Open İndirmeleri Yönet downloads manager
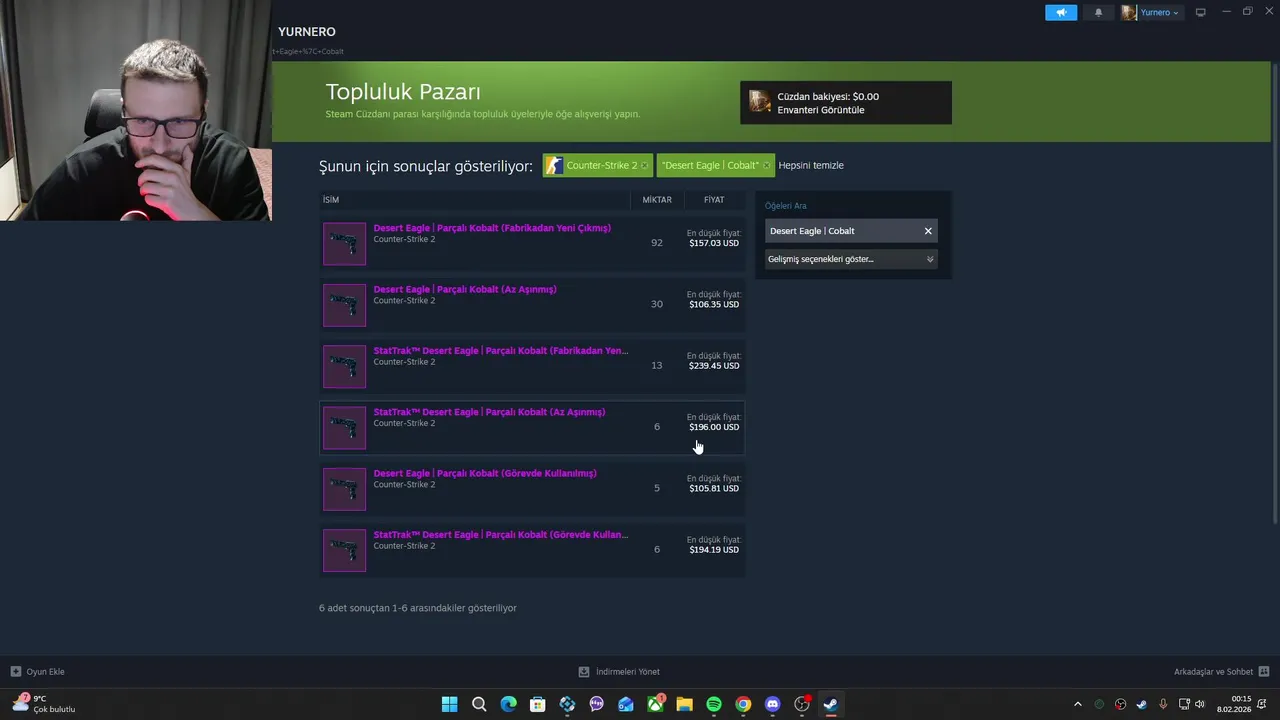Viewport: 1280px width, 720px height. 619,672
